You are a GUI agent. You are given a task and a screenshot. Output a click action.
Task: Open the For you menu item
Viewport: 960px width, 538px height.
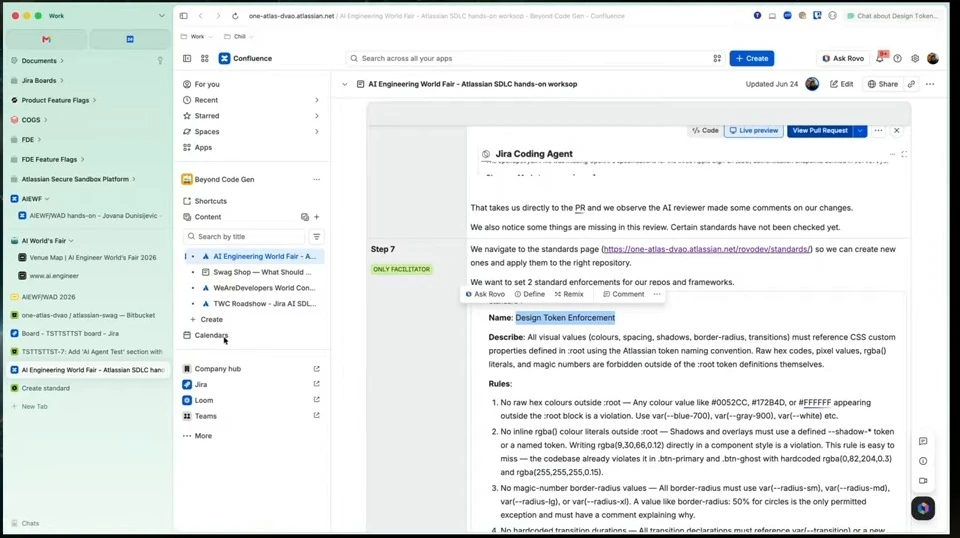(x=207, y=84)
